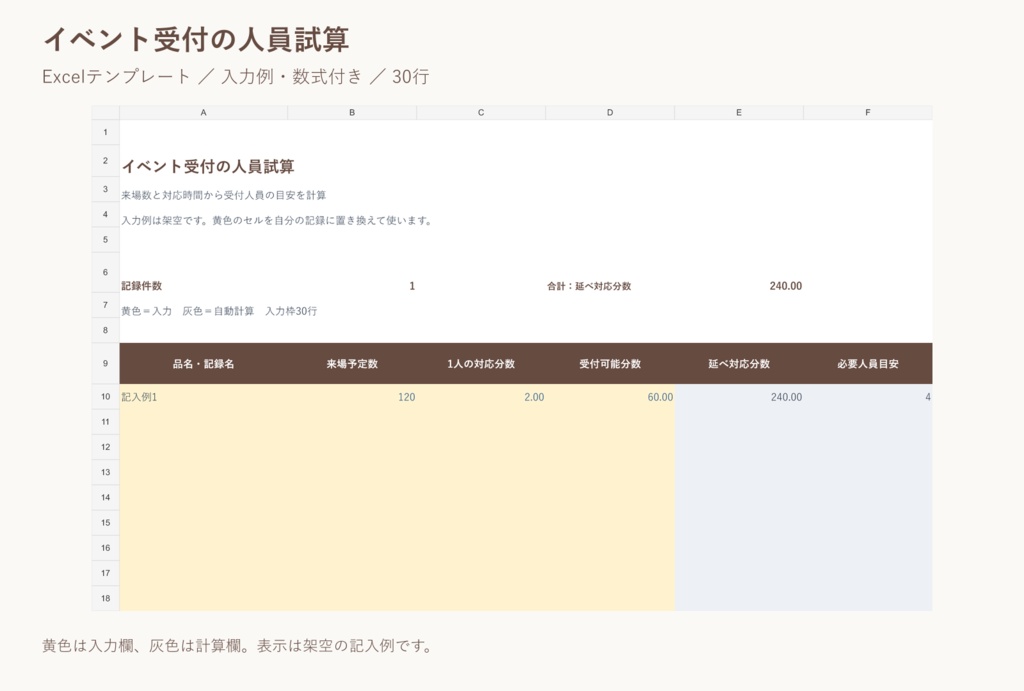Click the caption 黄色は入力欄、灰色は計算欄
Viewport: 1024px width, 691px height.
237,646
